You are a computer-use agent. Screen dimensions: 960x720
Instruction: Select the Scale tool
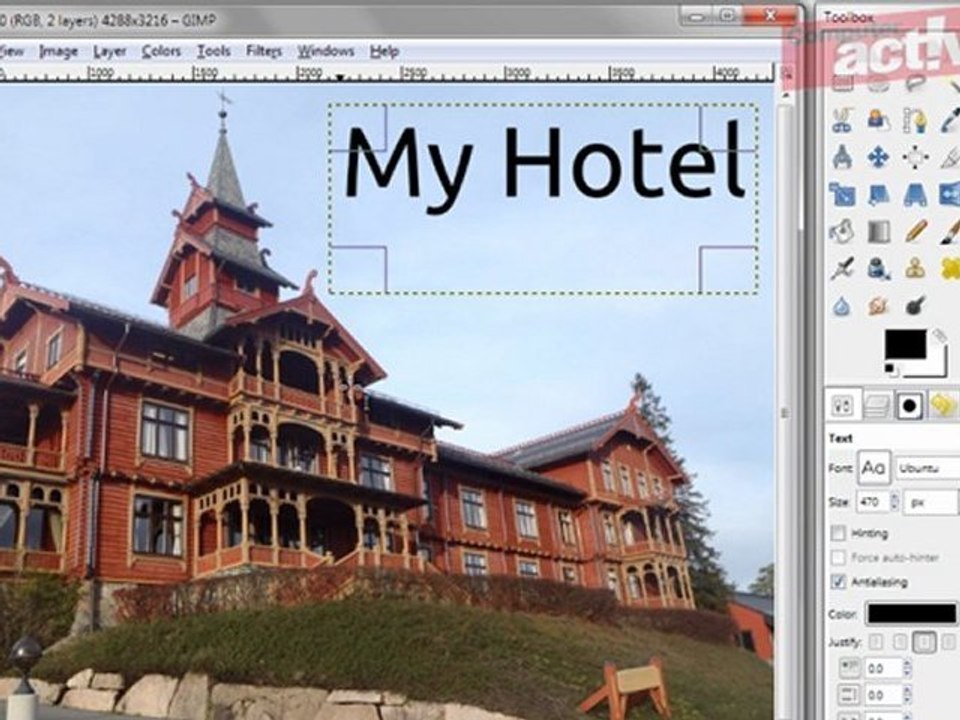[842, 195]
